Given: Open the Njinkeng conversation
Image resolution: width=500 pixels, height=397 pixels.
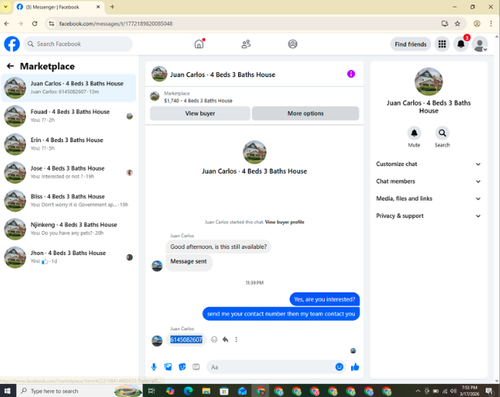Looking at the screenshot, I should (68, 229).
